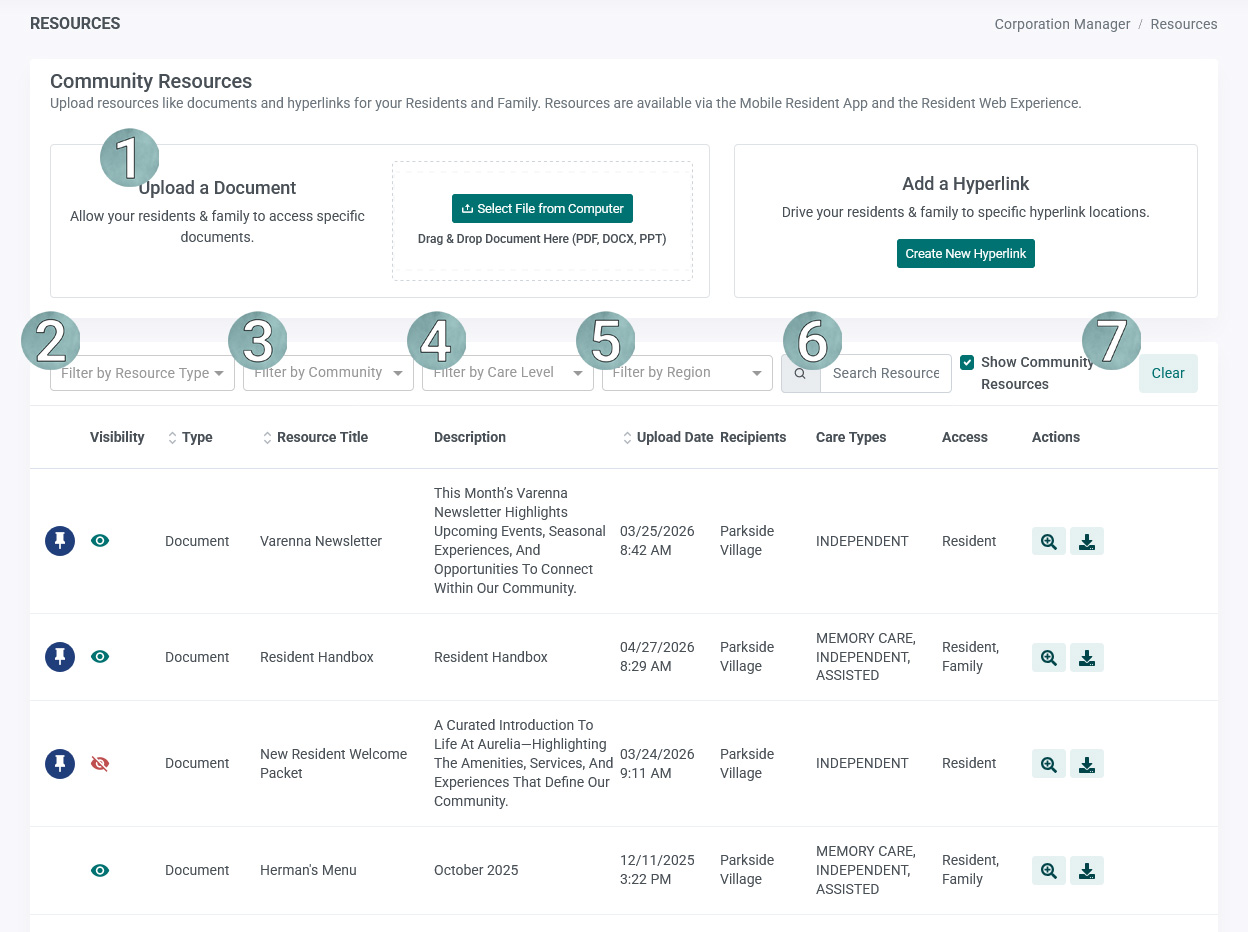1248x932 pixels.
Task: Open the Filter by Region dropdown
Action: 687,372
